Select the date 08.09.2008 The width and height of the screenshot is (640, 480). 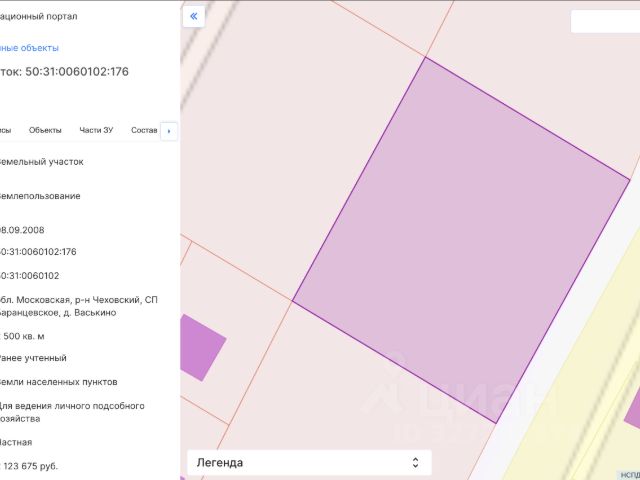tap(22, 230)
